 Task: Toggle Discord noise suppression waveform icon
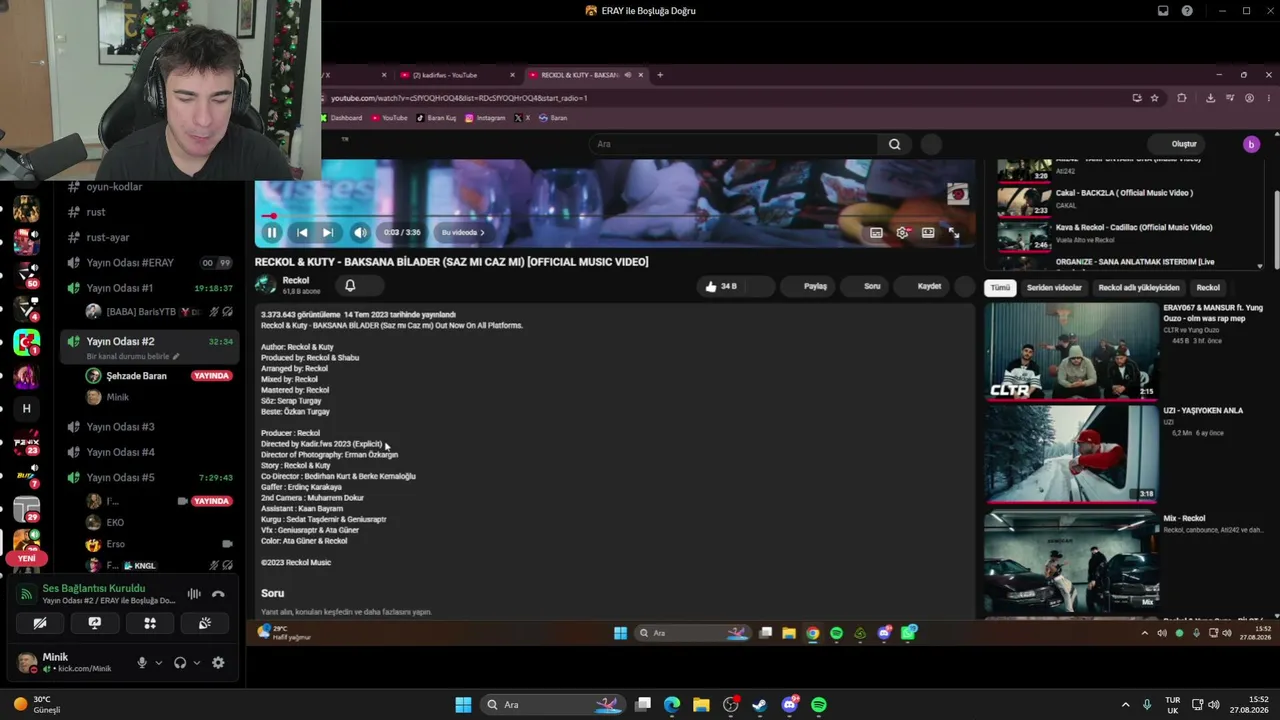point(194,594)
